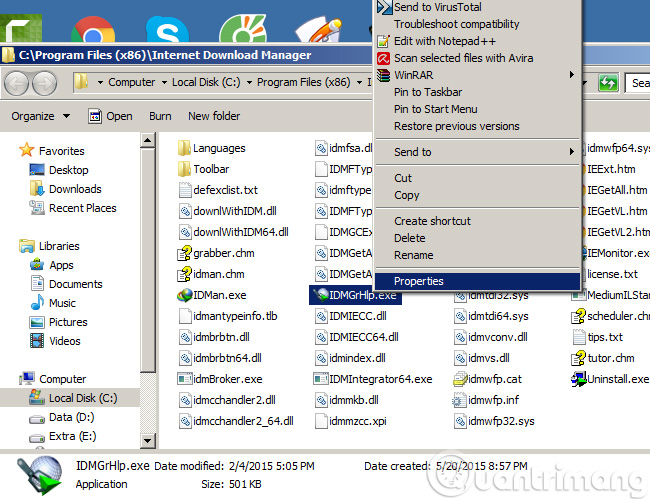Expand the WinRAR submenu arrow
Screen dimensions: 650x500
point(572,75)
